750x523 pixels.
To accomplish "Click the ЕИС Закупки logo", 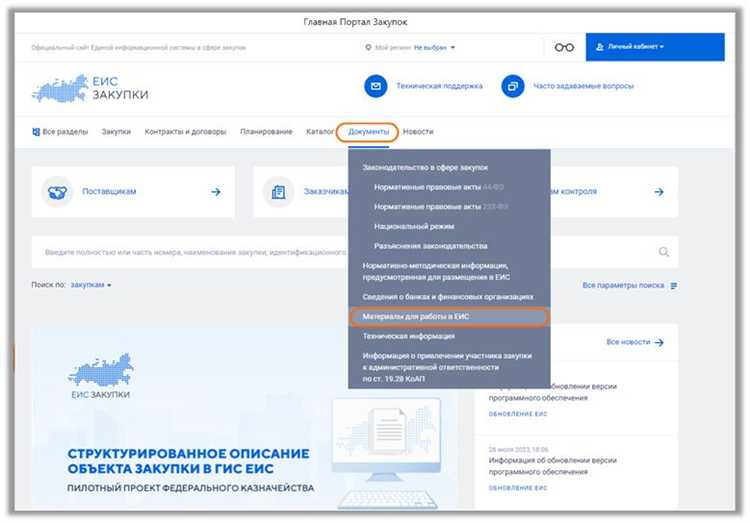I will pyautogui.click(x=90, y=88).
